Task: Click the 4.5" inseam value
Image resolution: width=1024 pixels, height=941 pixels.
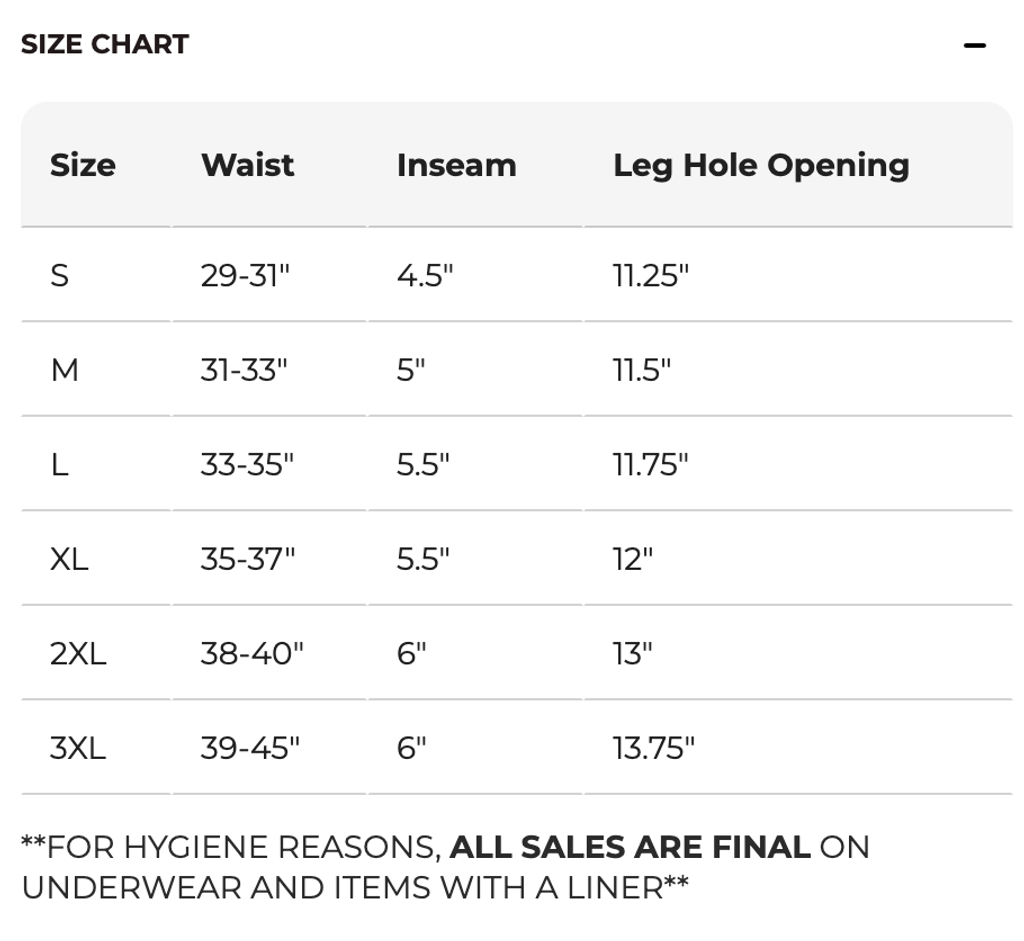Action: coord(425,275)
